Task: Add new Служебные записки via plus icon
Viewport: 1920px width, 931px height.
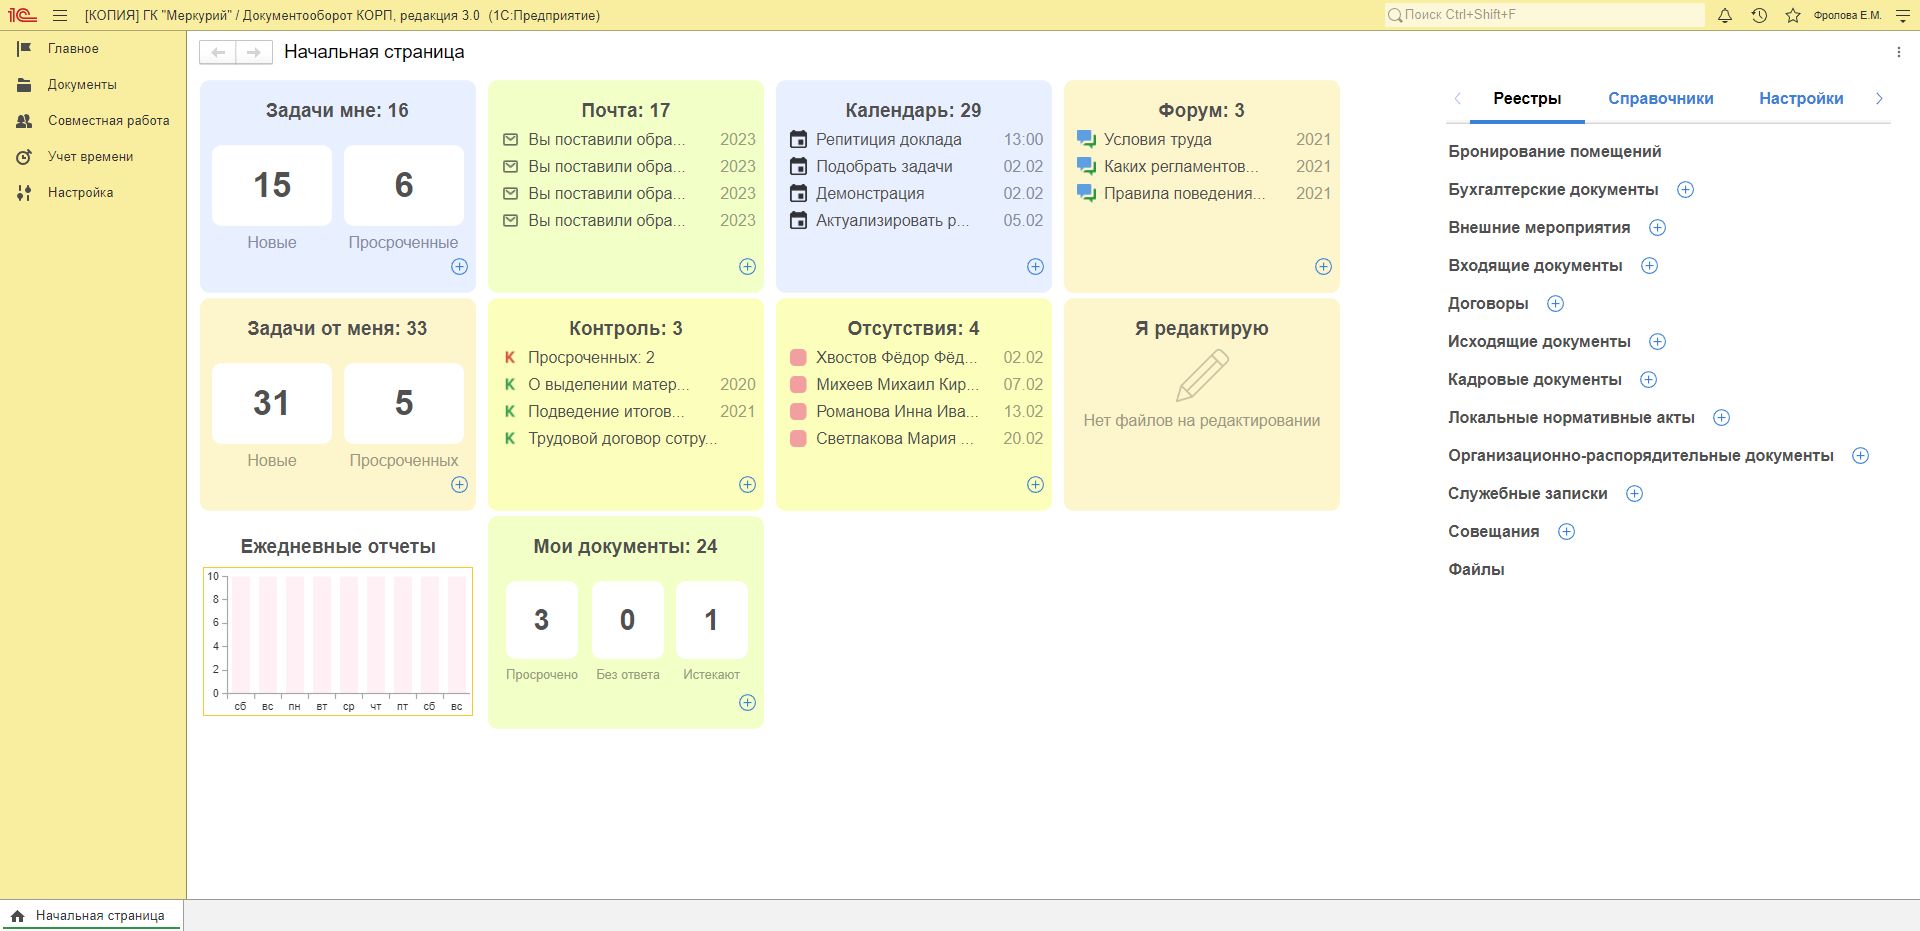Action: tap(1634, 494)
